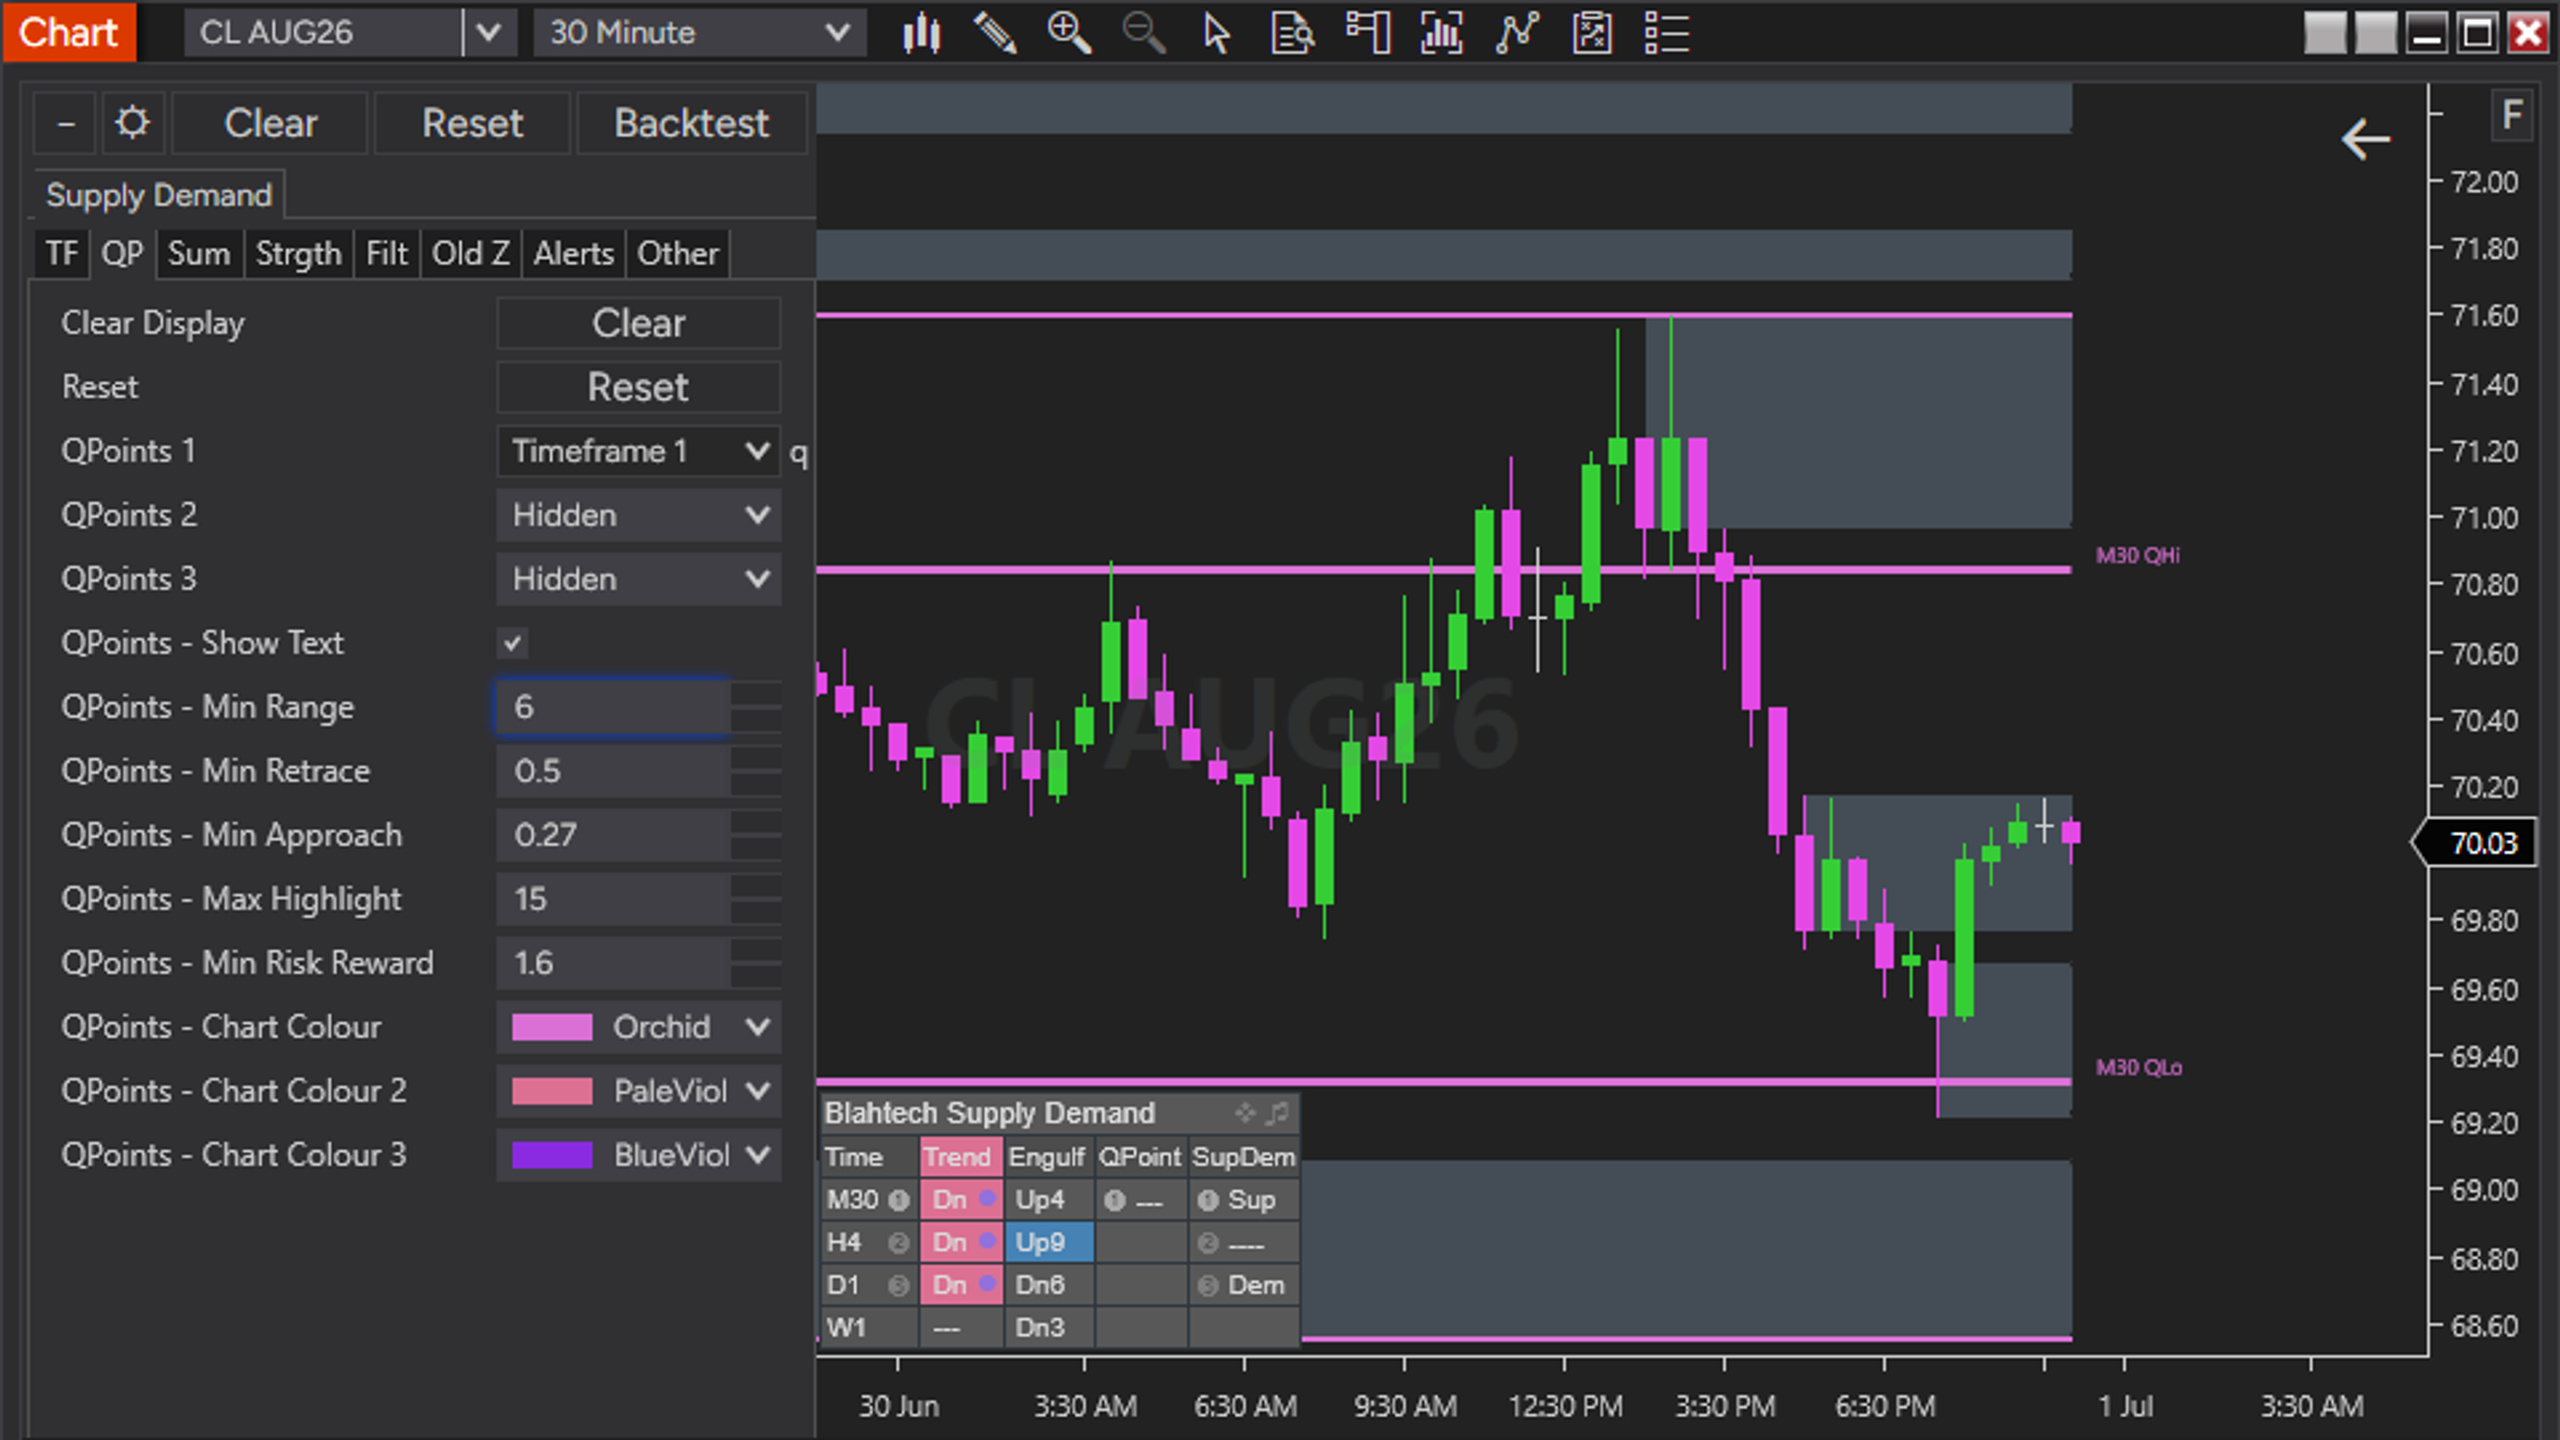The height and width of the screenshot is (1440, 2560).
Task: Toggle the sound icon on the Blahtech table
Action: 1277,1113
